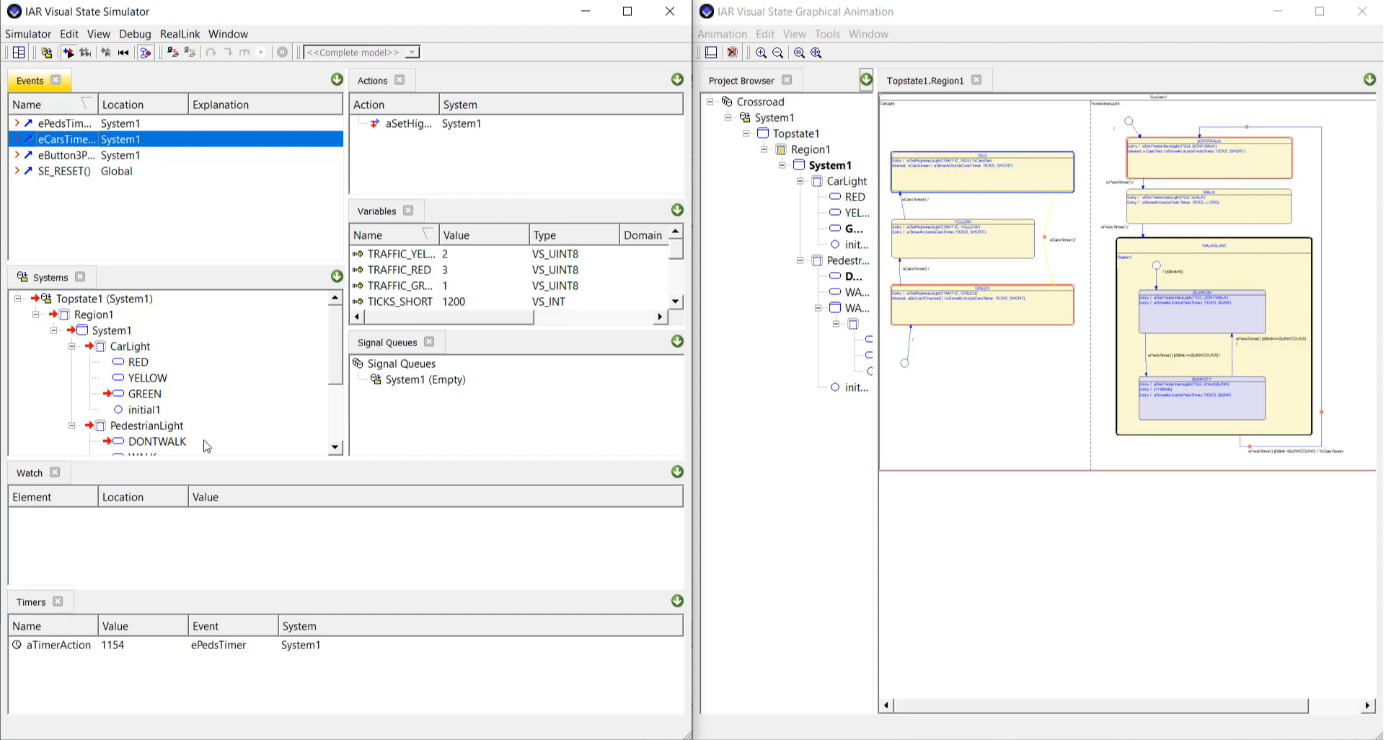Open the Simulator menu

tap(28, 34)
